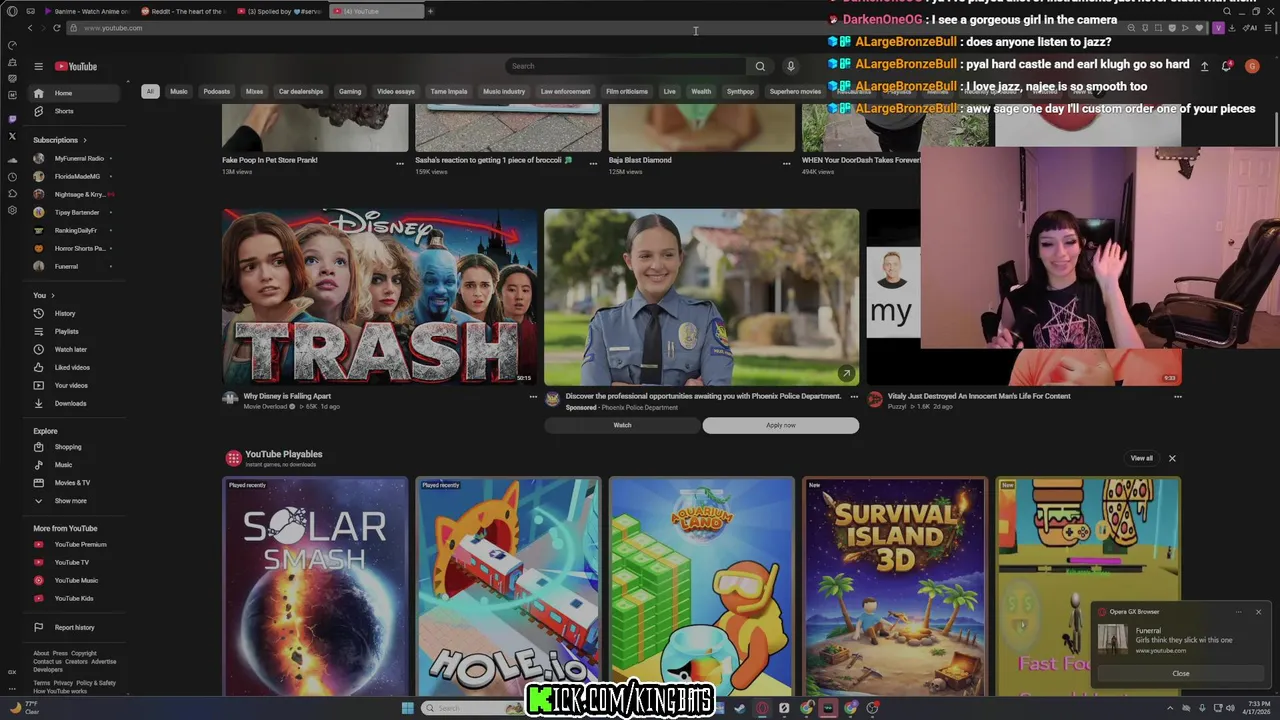Click the search magnifier button
The image size is (1280, 720).
[760, 66]
